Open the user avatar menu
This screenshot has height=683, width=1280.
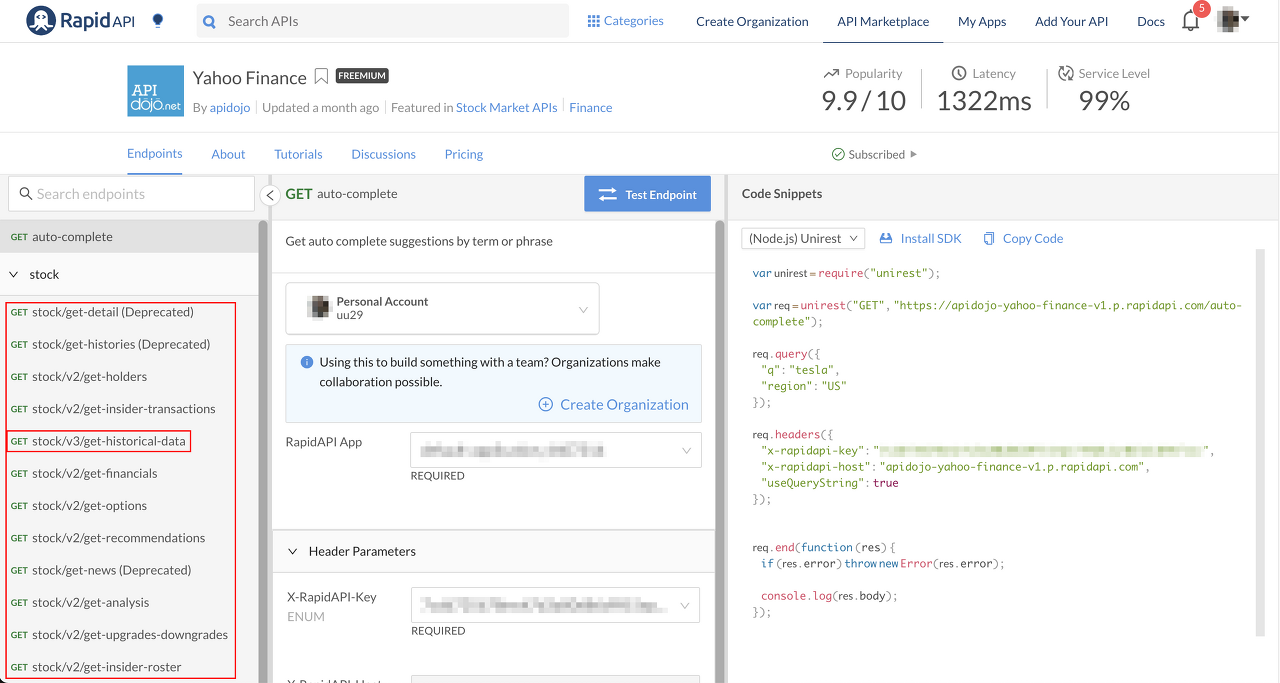point(1233,20)
